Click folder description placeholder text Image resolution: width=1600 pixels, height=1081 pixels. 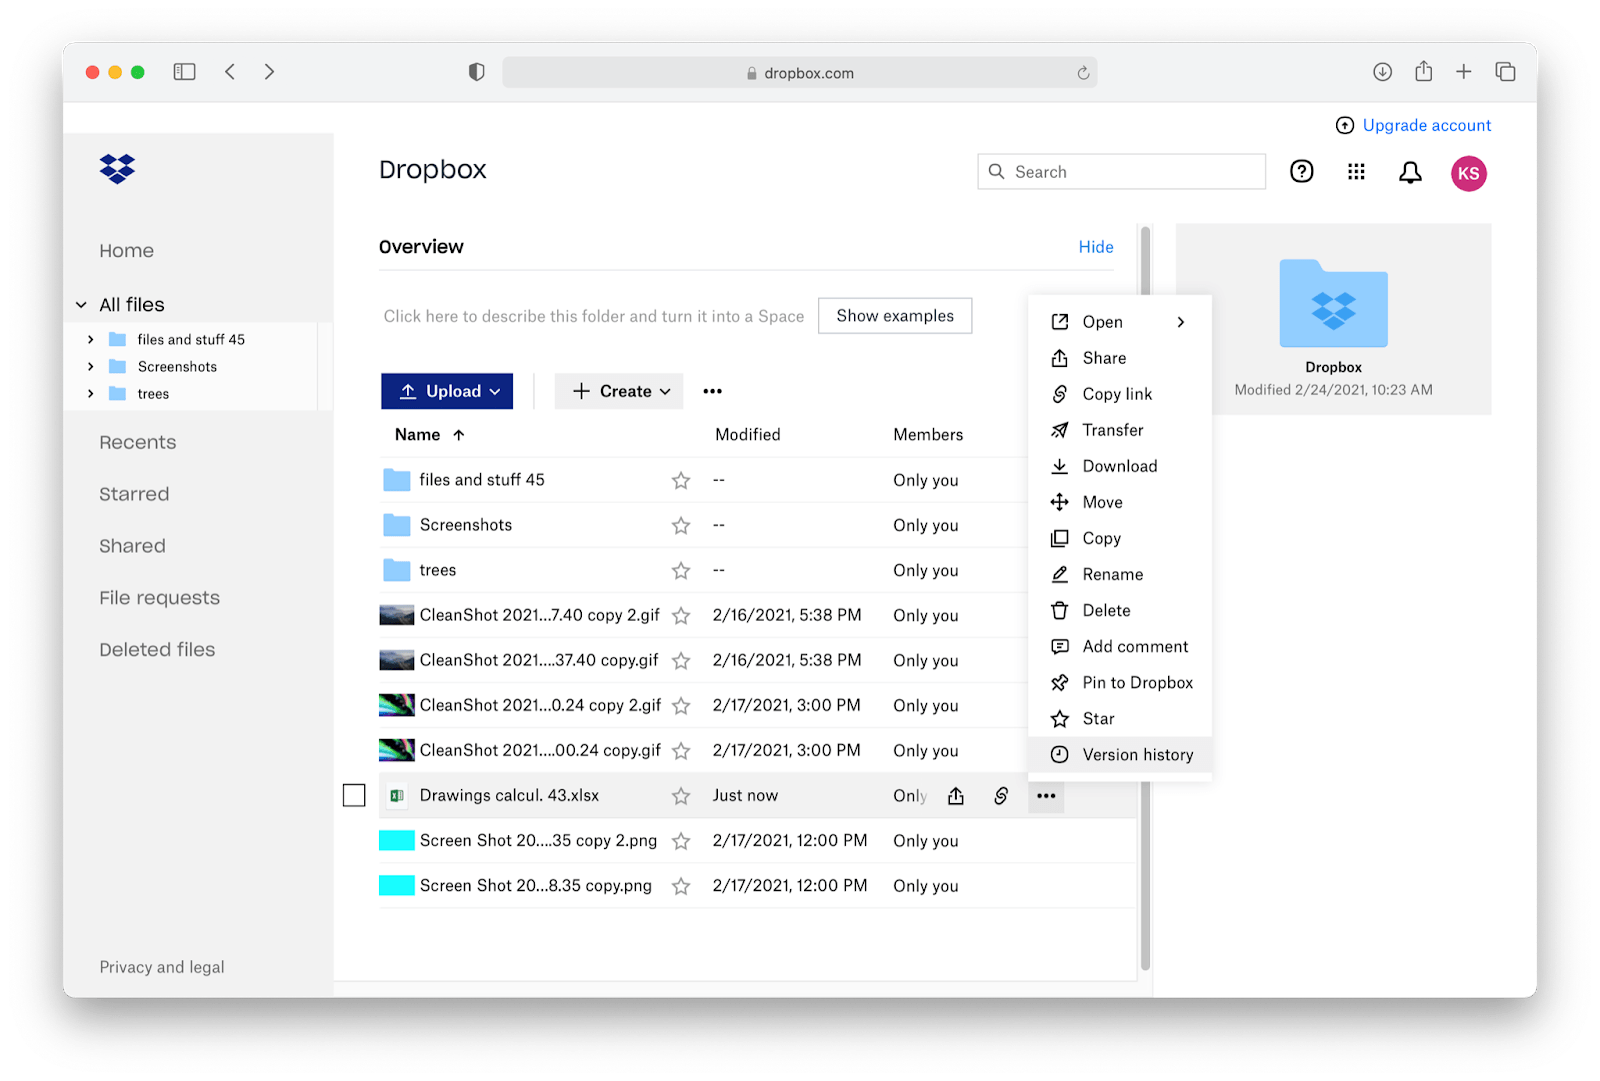coord(594,316)
